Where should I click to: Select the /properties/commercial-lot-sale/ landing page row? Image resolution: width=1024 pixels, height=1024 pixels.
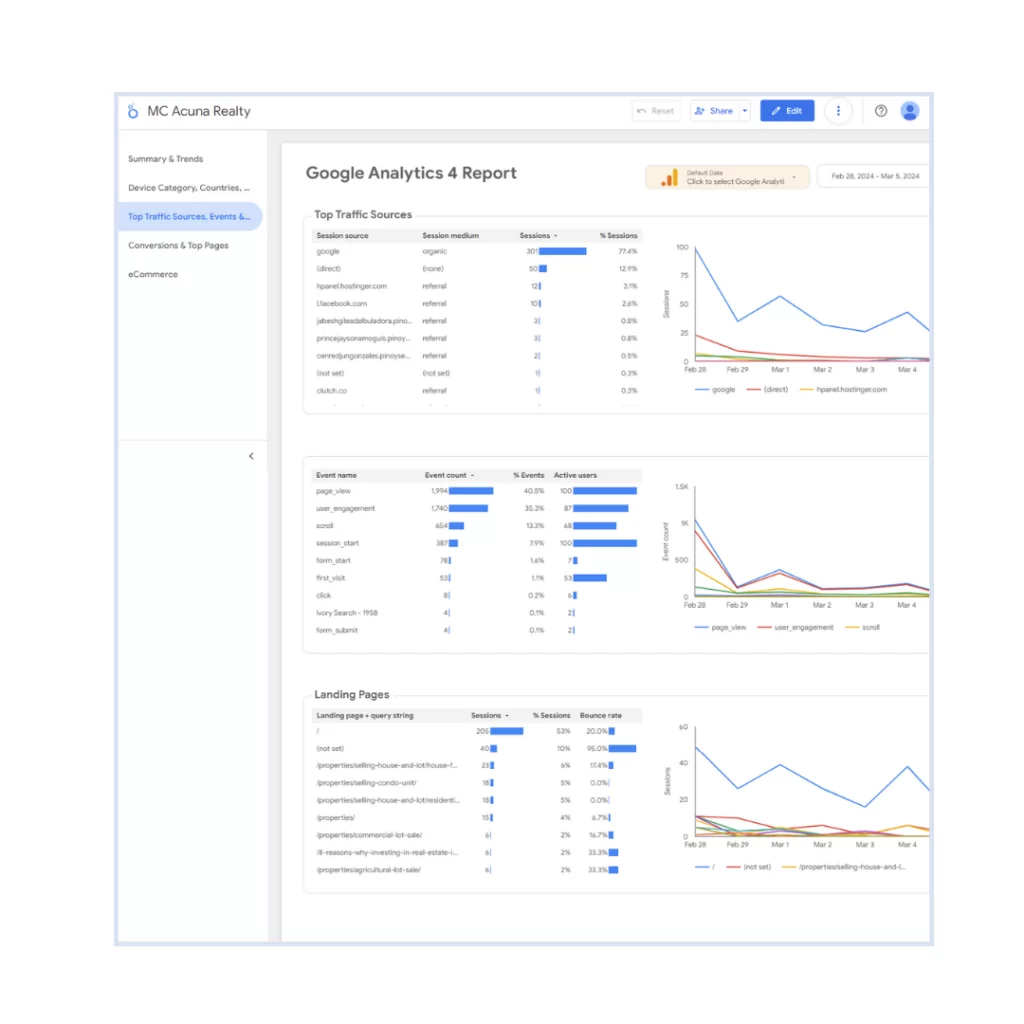pos(477,835)
